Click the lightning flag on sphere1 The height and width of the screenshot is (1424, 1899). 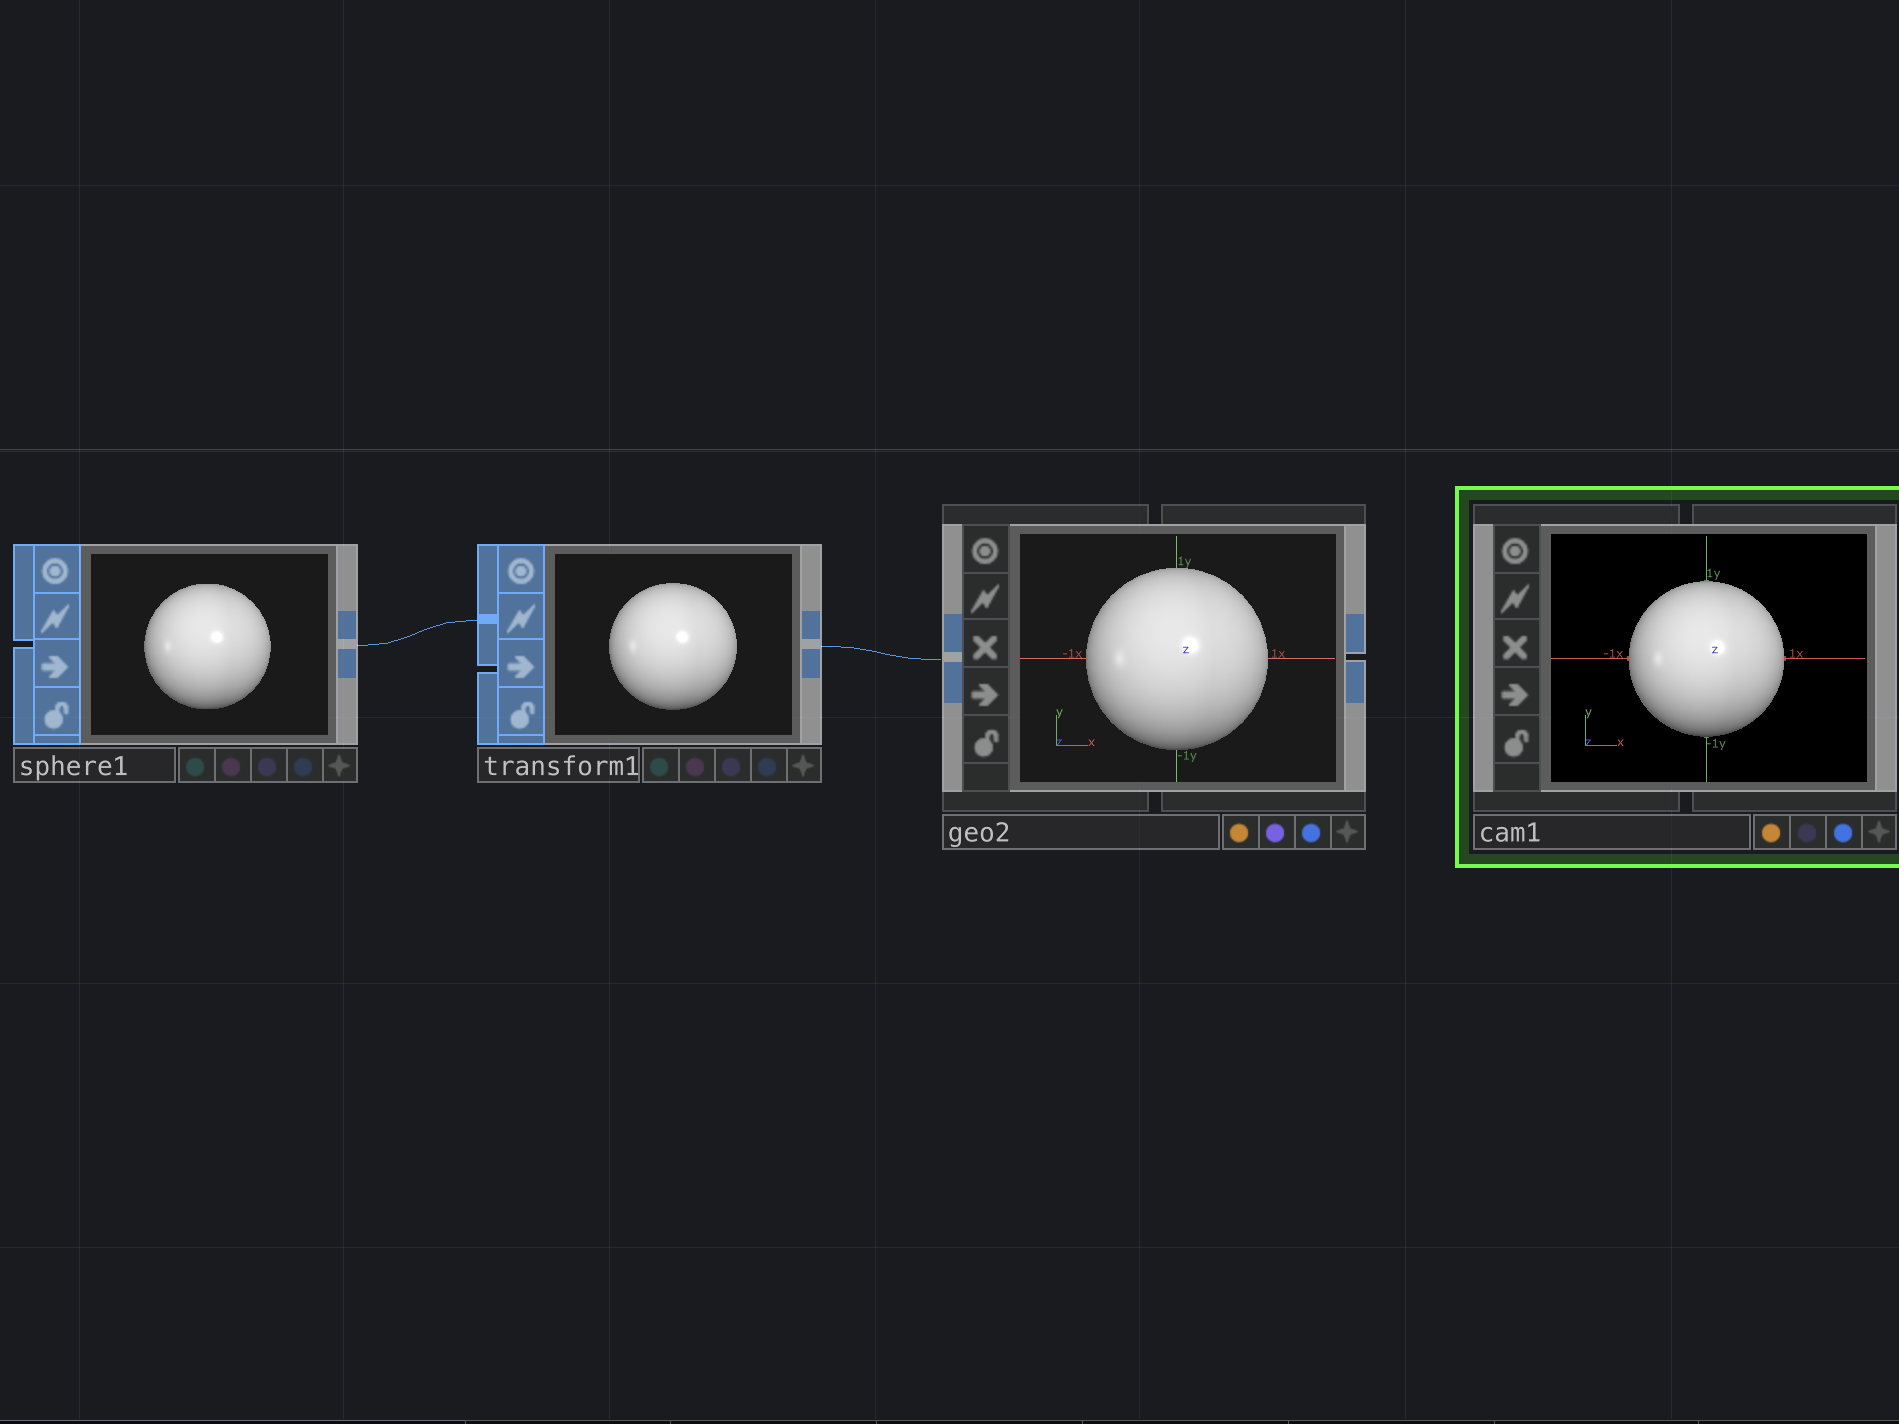[x=55, y=618]
